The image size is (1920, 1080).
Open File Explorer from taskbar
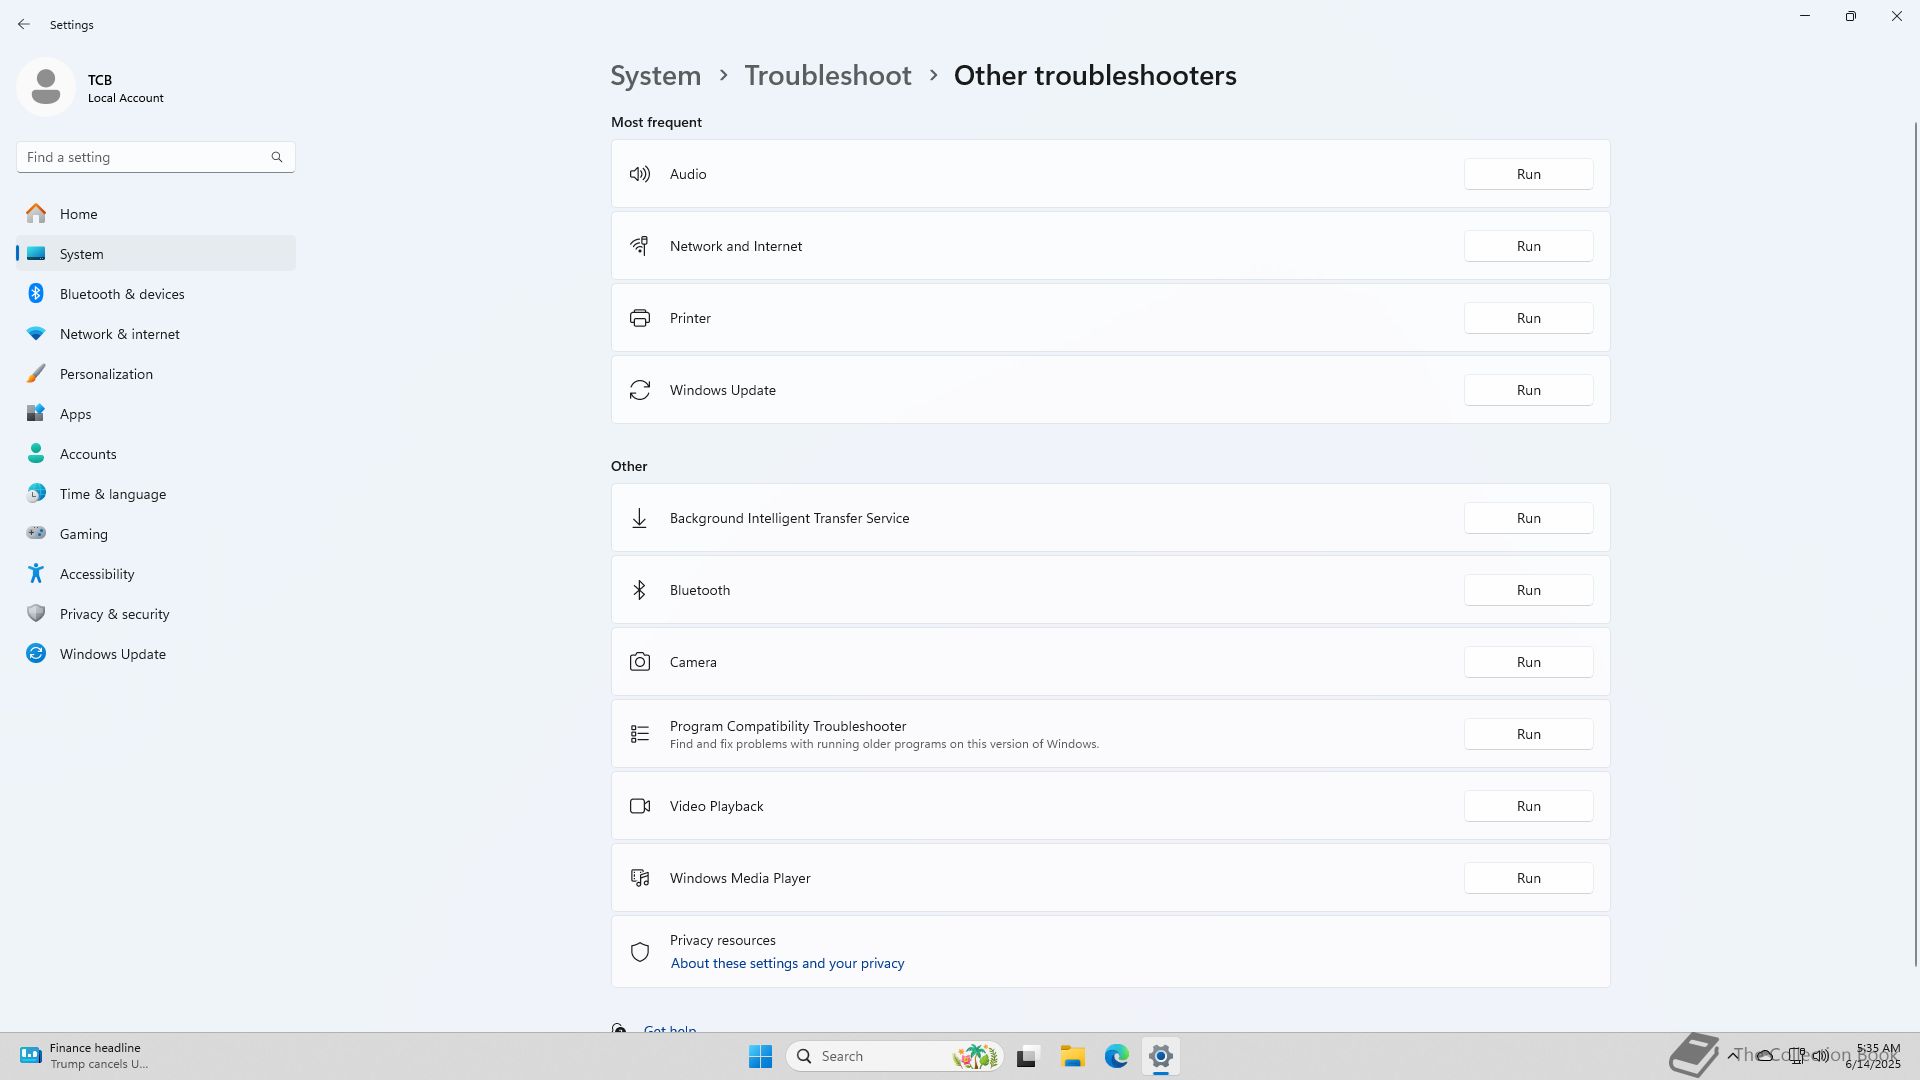pyautogui.click(x=1072, y=1056)
